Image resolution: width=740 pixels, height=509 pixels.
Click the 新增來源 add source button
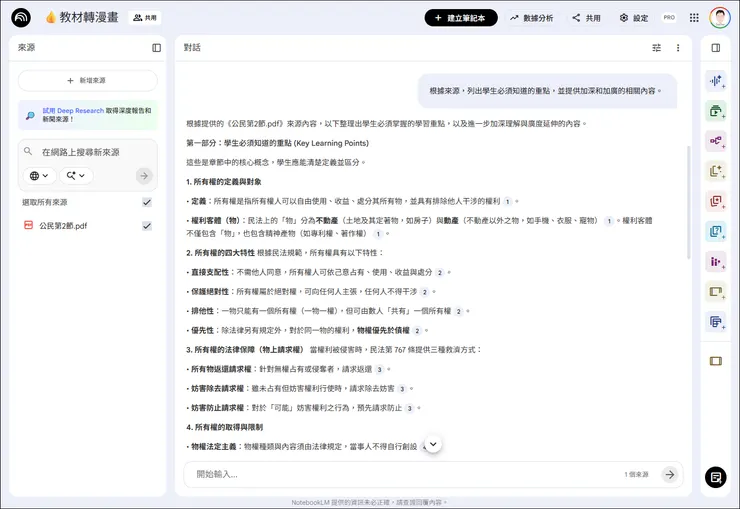(88, 81)
